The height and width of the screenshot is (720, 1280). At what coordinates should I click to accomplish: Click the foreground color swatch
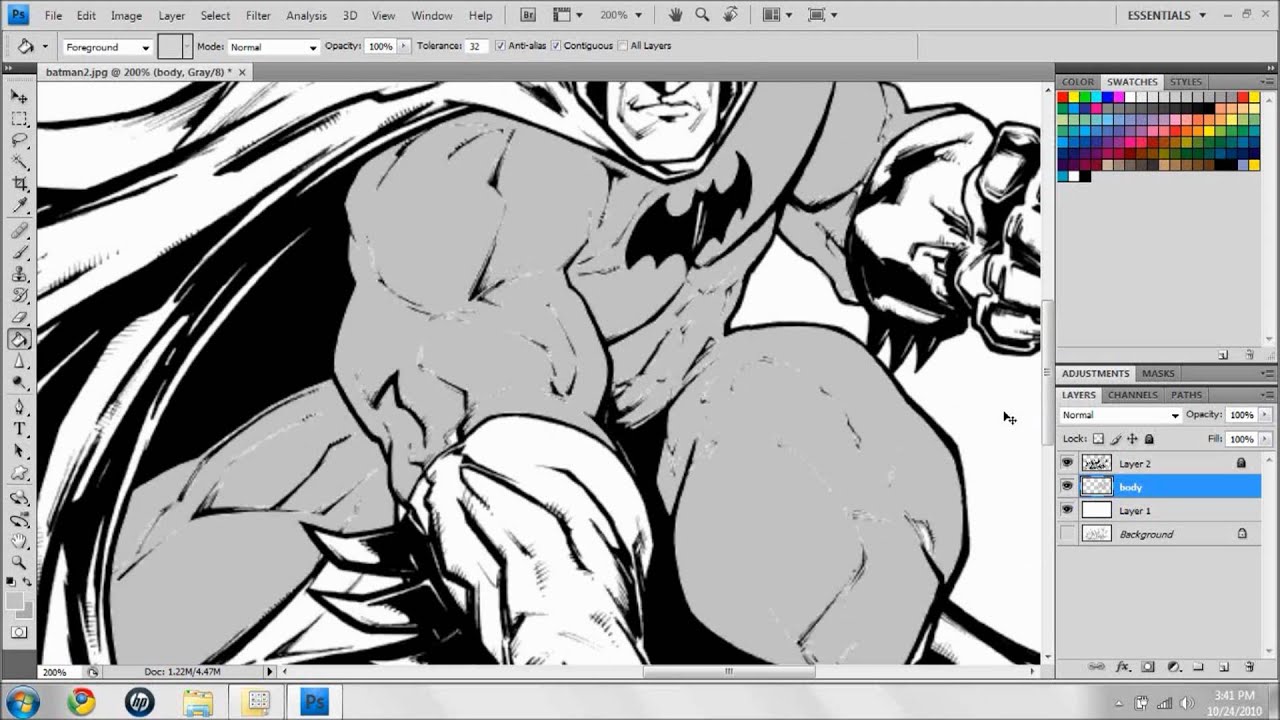(x=14, y=600)
